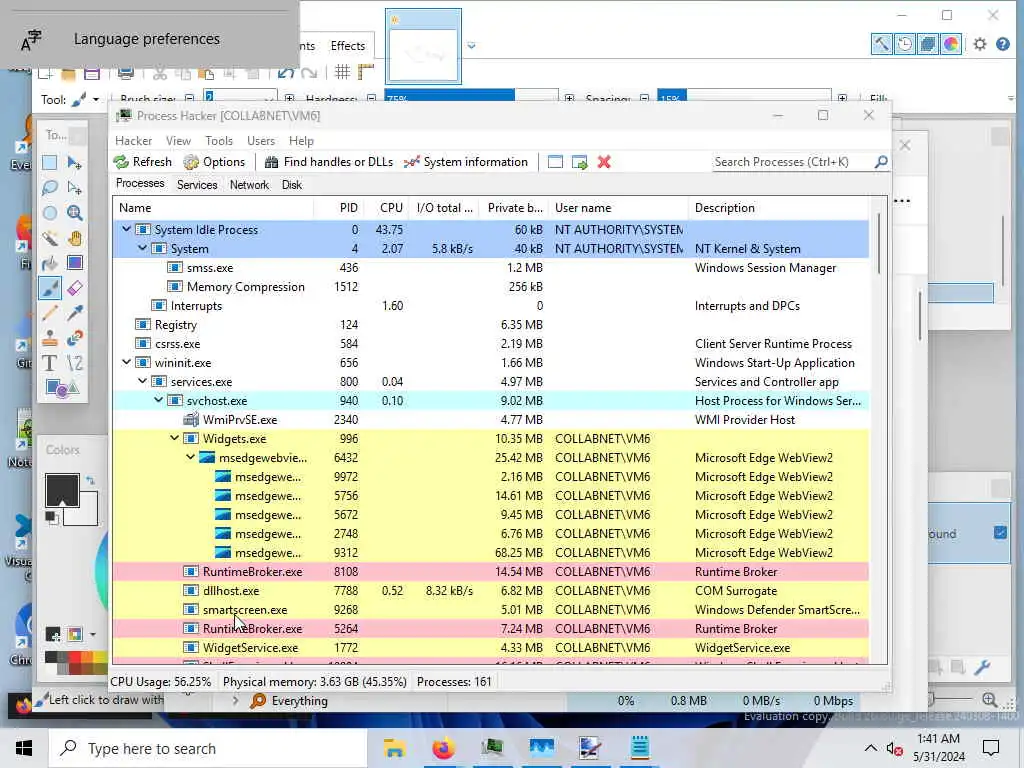
Task: Click the primary color swatch
Action: (62, 490)
